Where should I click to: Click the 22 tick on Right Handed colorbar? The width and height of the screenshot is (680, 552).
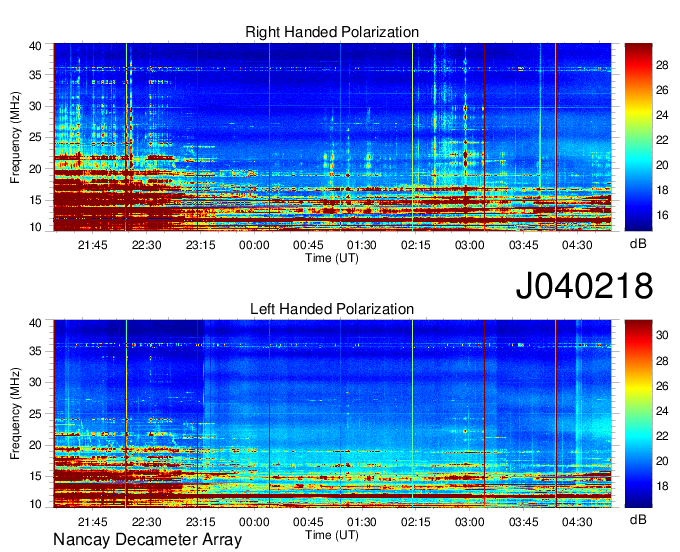662,140
